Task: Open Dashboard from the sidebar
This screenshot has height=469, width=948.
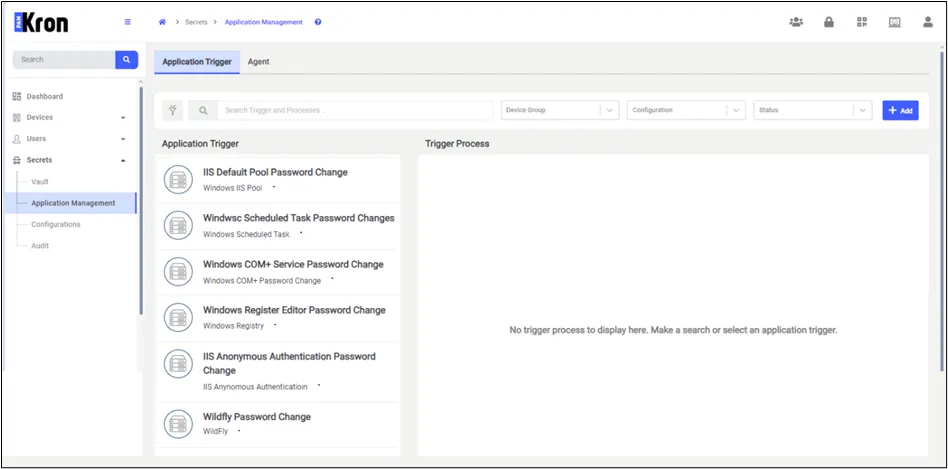Action: coord(44,96)
